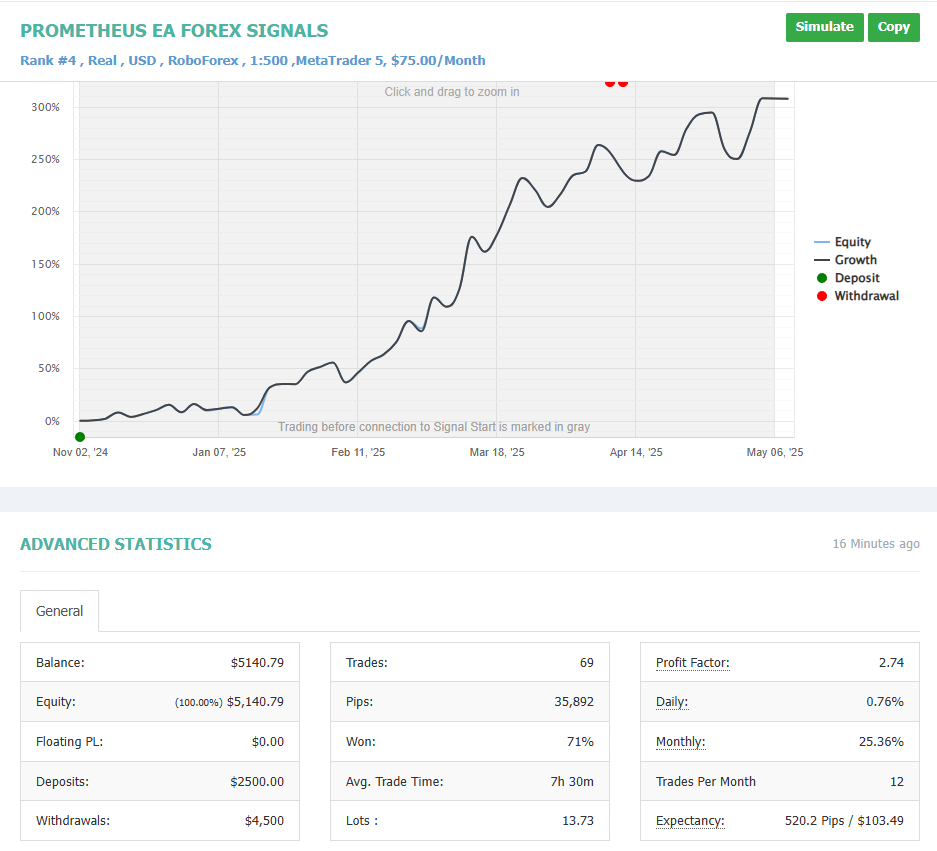Click the 'Click and drag to zoom in' hint
Image resolution: width=937 pixels, height=851 pixels.
point(452,92)
